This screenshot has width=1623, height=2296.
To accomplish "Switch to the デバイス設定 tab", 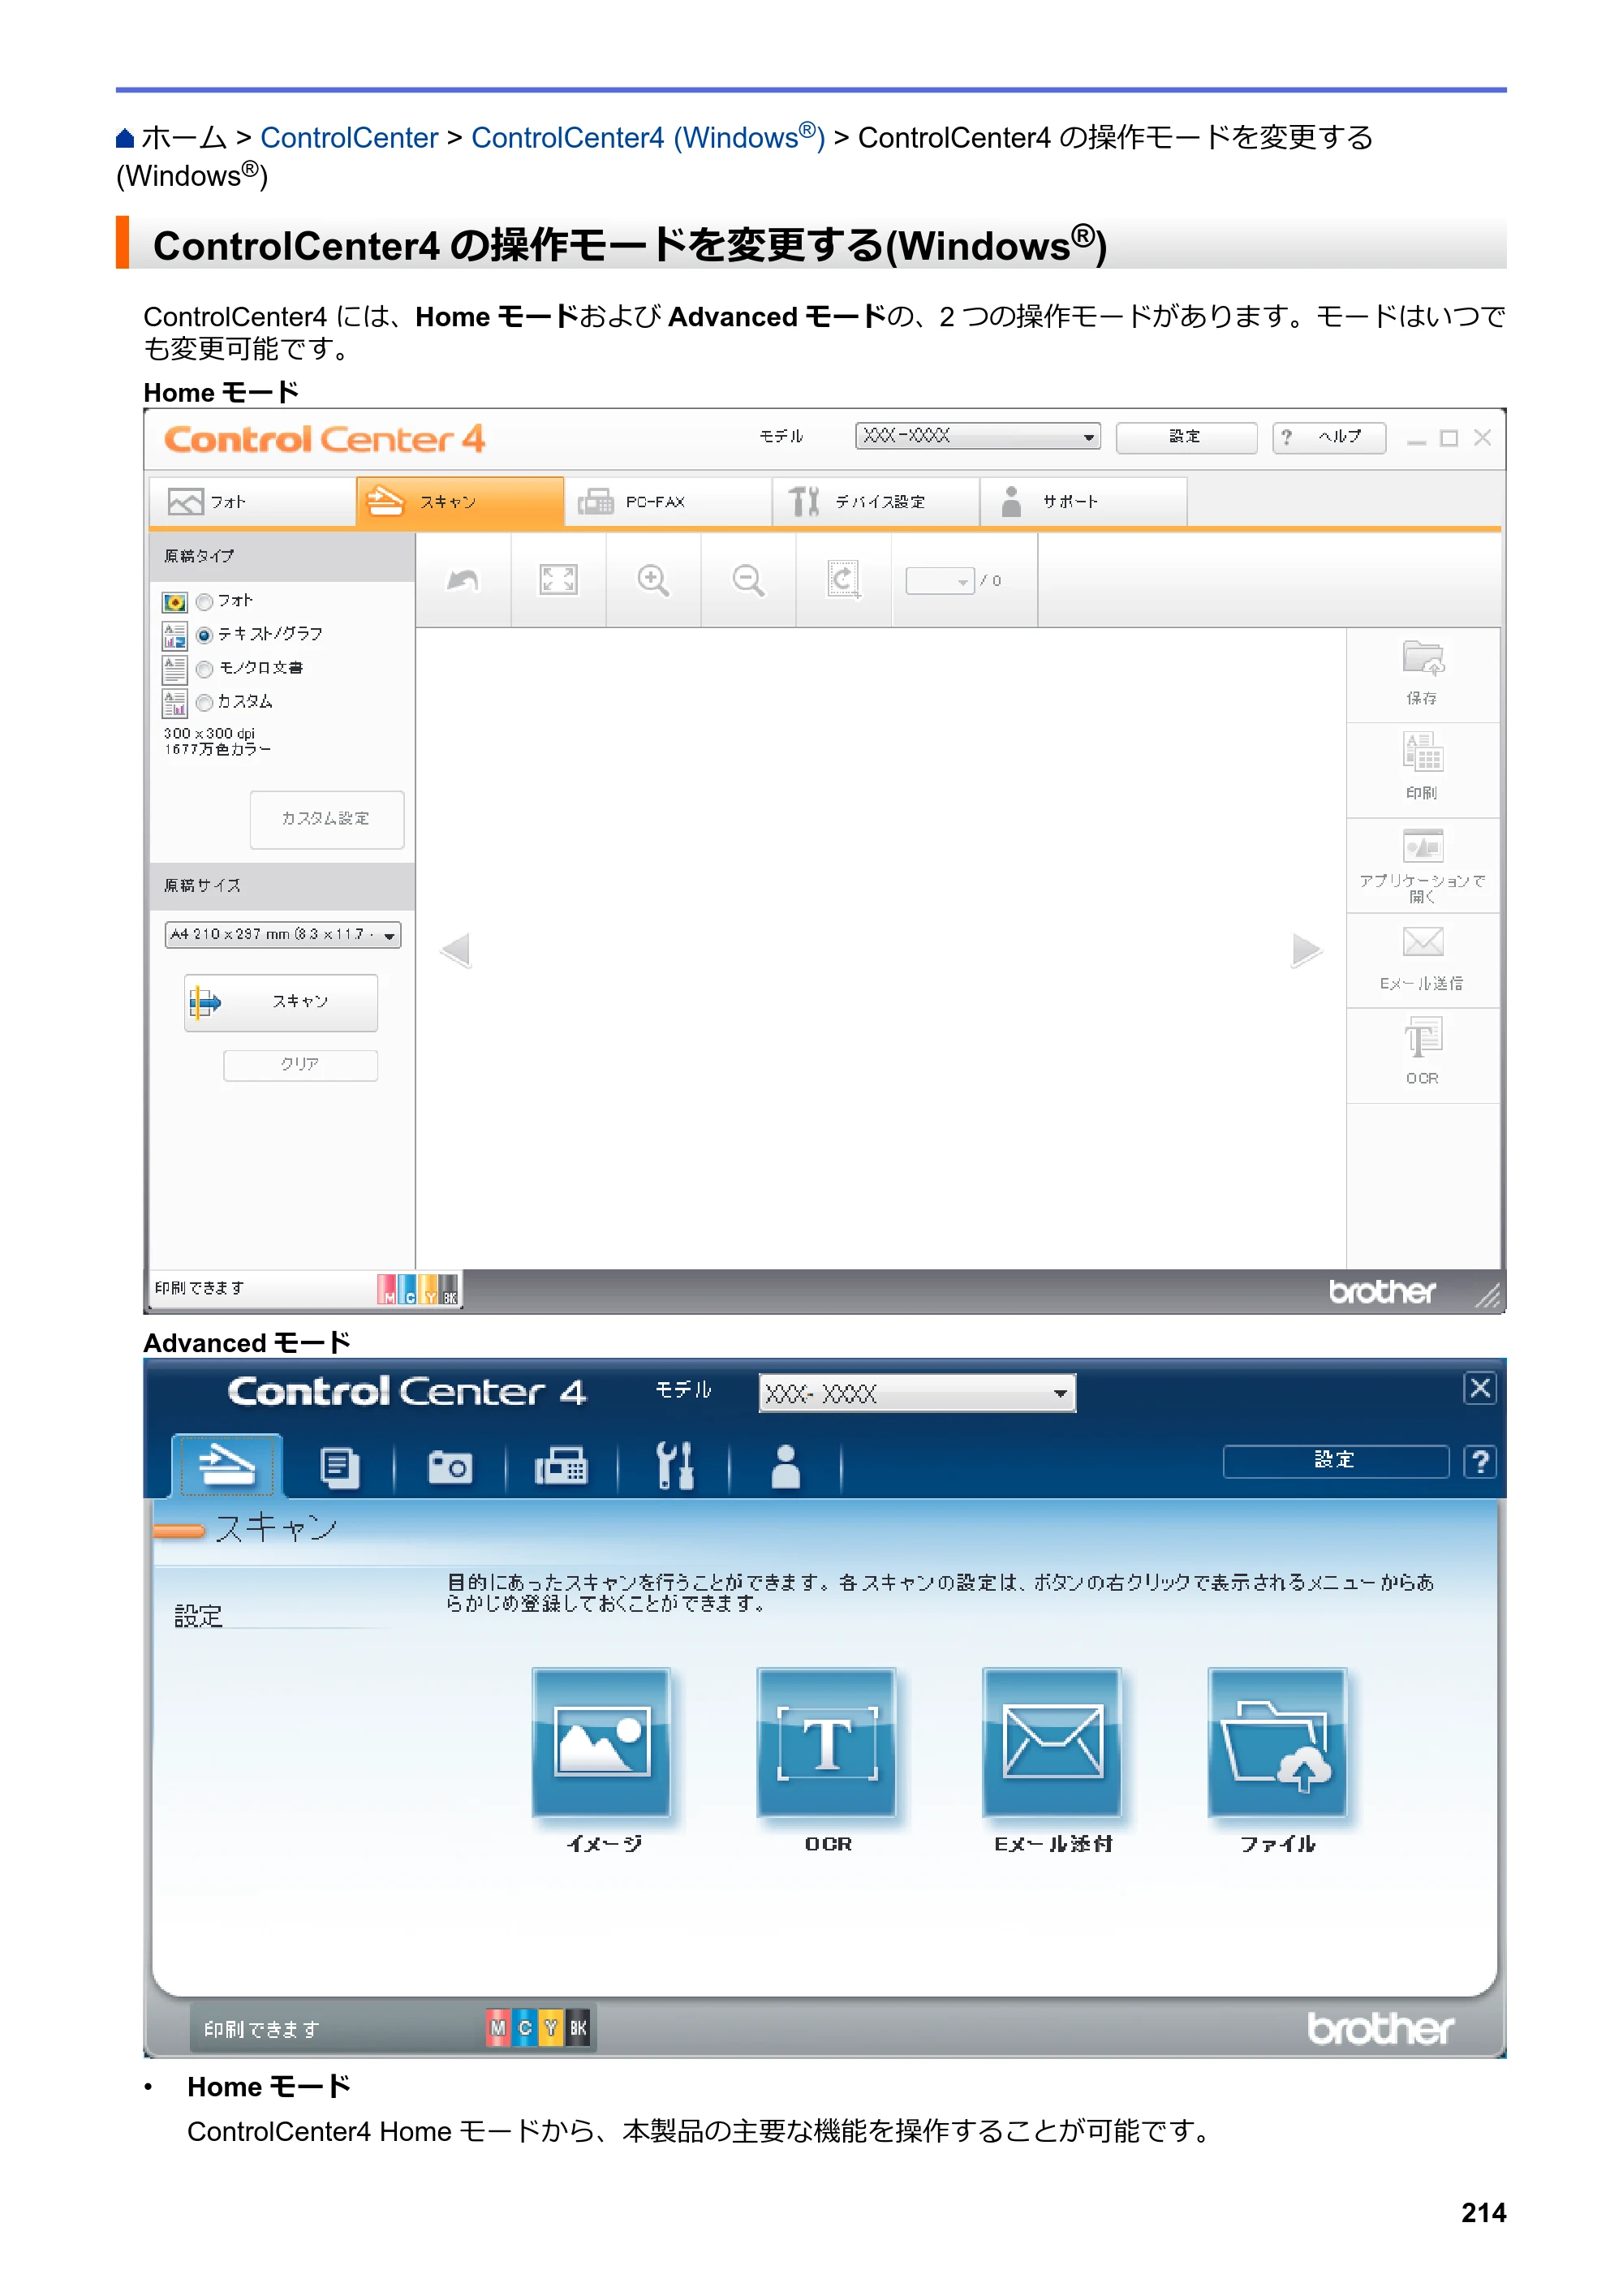I will [876, 501].
